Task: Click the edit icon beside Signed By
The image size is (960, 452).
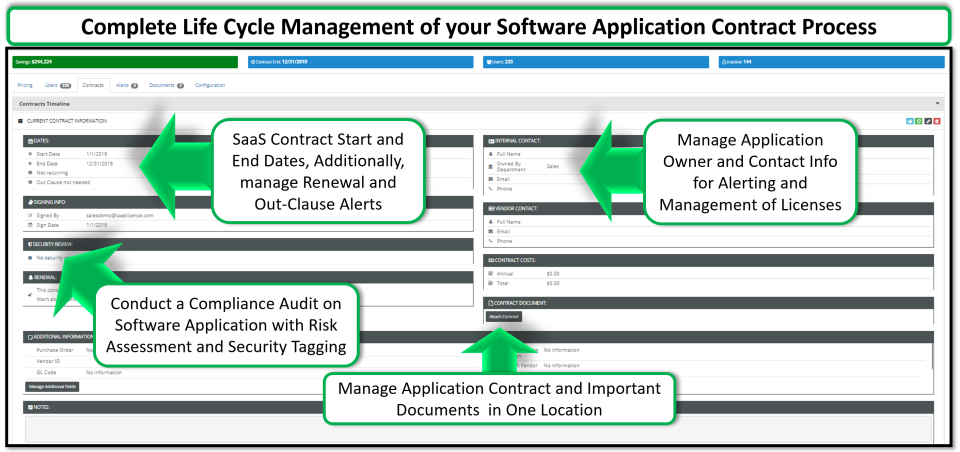Action: point(30,216)
